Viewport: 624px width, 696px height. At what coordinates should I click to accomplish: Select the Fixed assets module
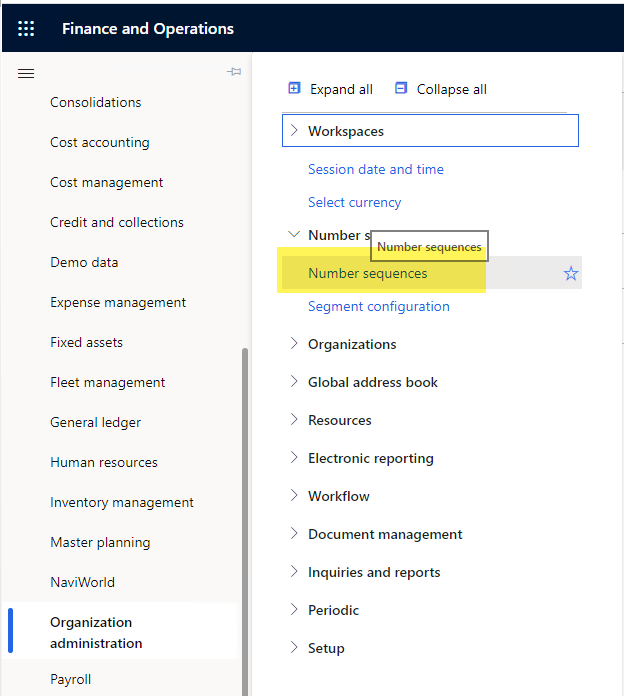[87, 342]
